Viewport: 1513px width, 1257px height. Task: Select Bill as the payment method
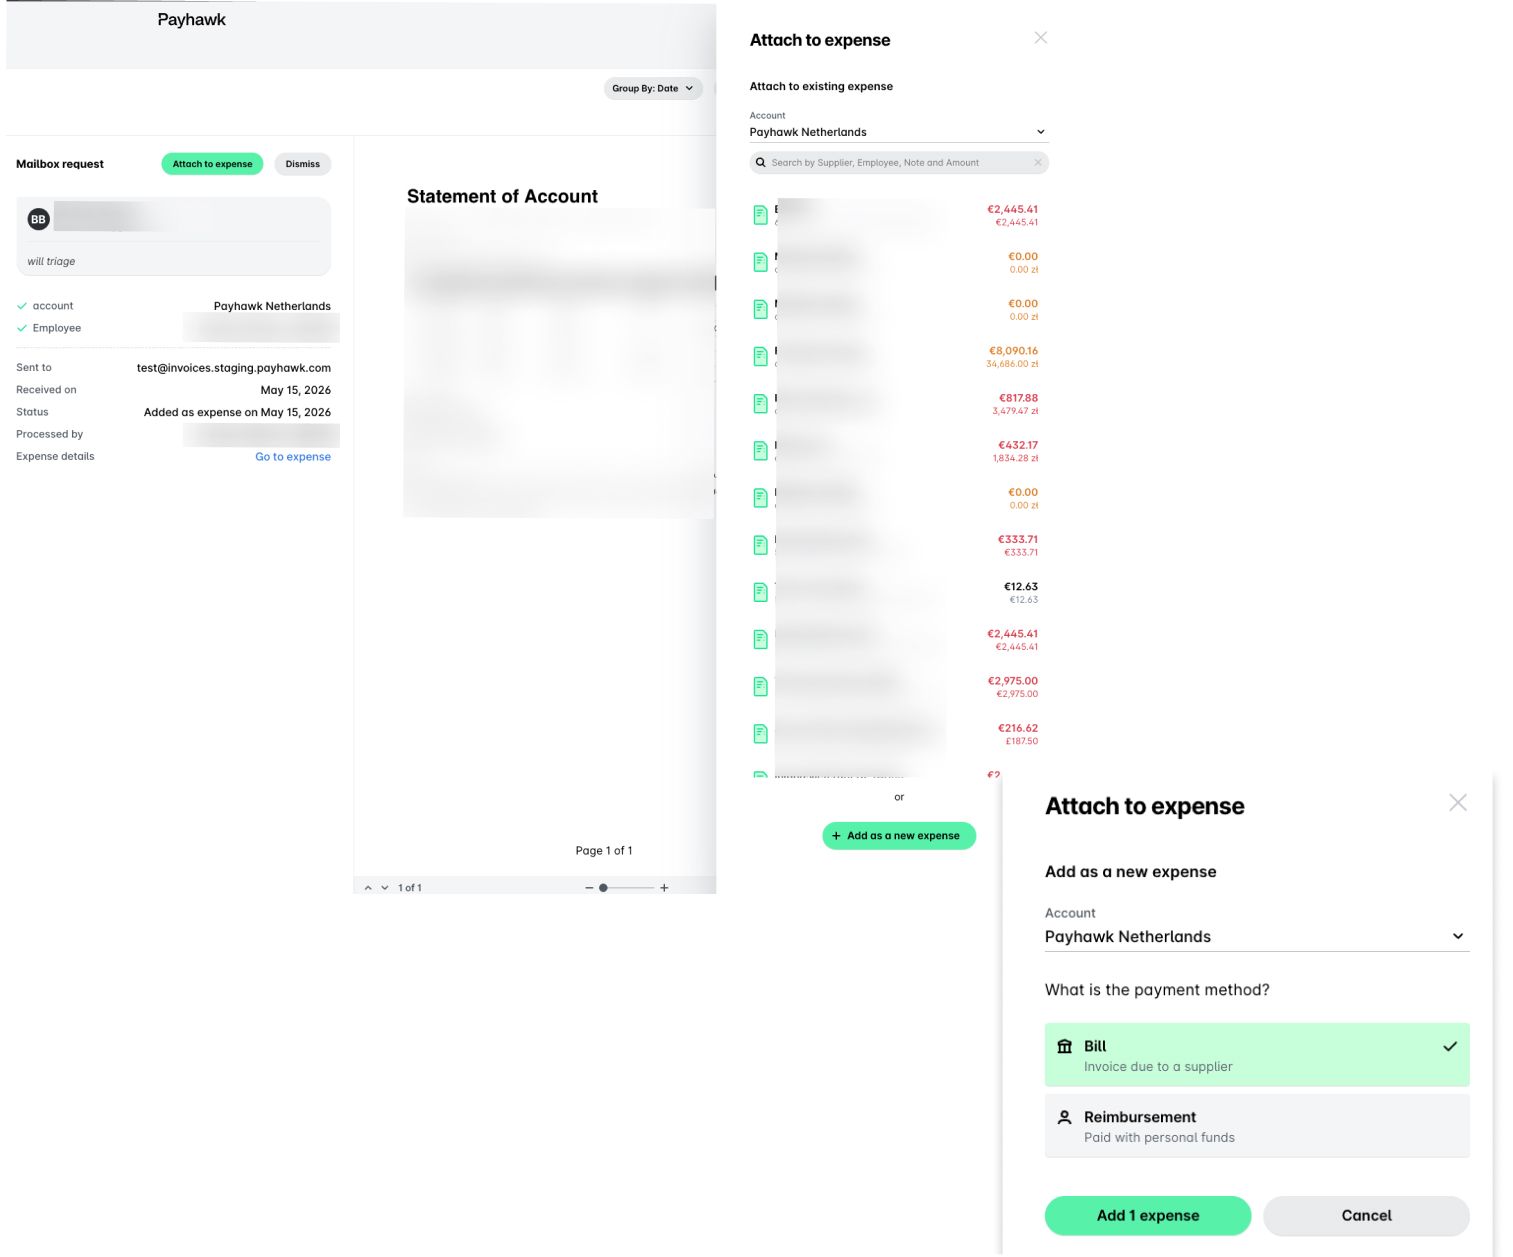coord(1257,1055)
